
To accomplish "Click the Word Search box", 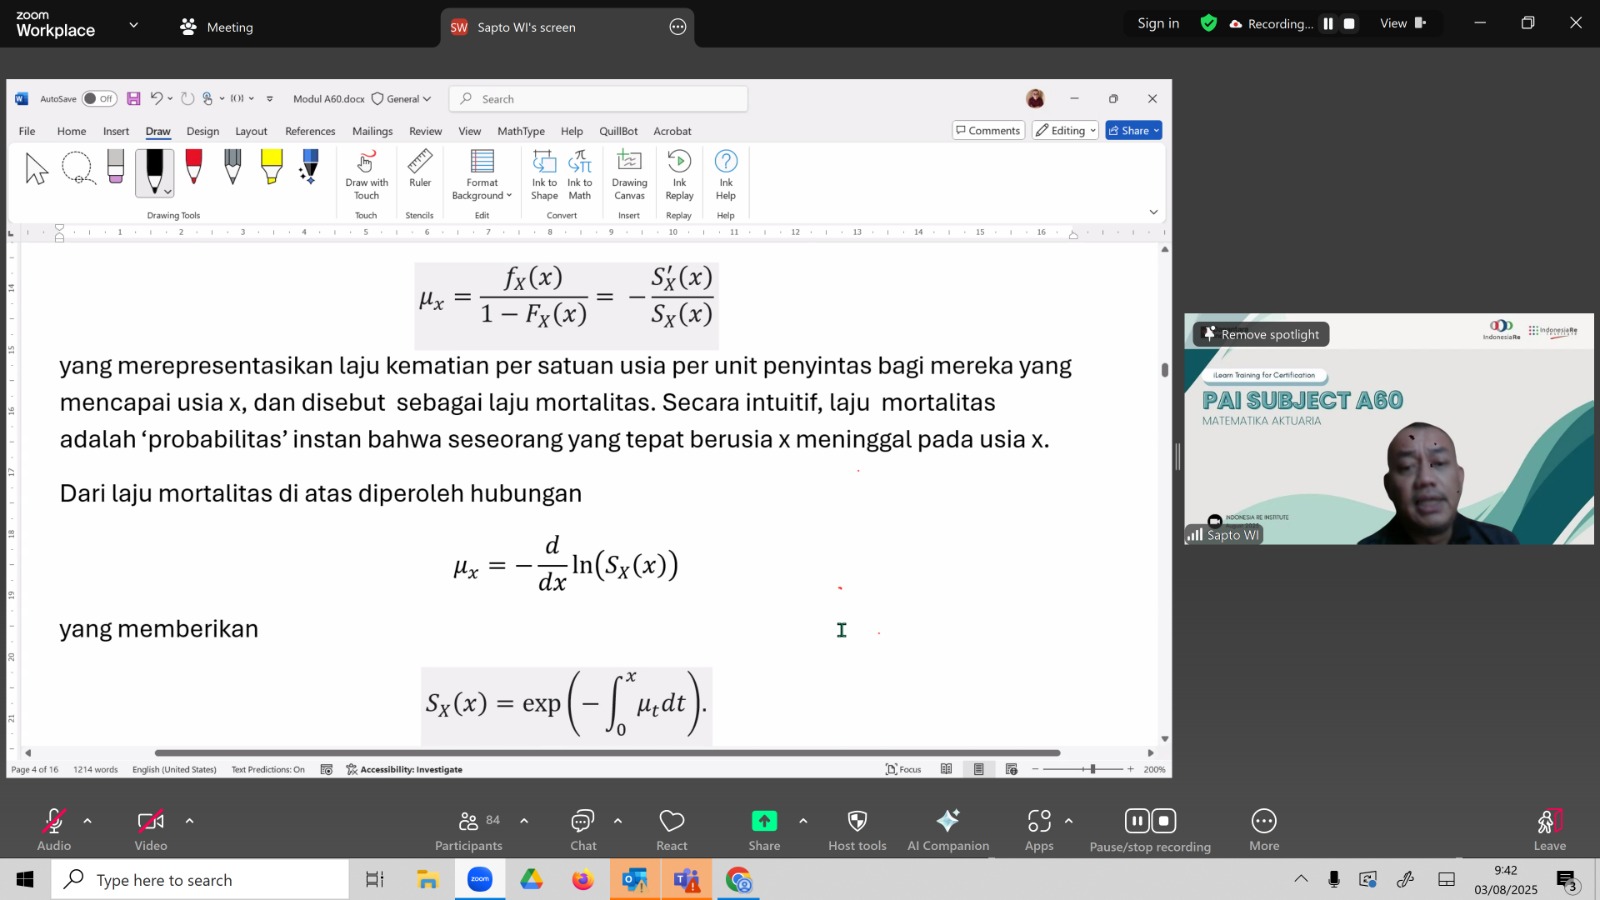I will click(x=598, y=99).
